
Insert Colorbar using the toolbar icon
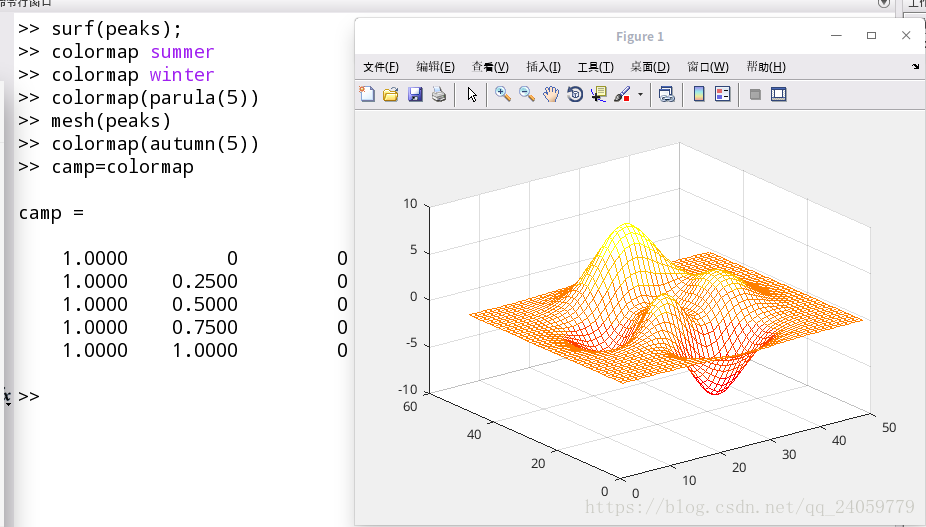click(699, 95)
